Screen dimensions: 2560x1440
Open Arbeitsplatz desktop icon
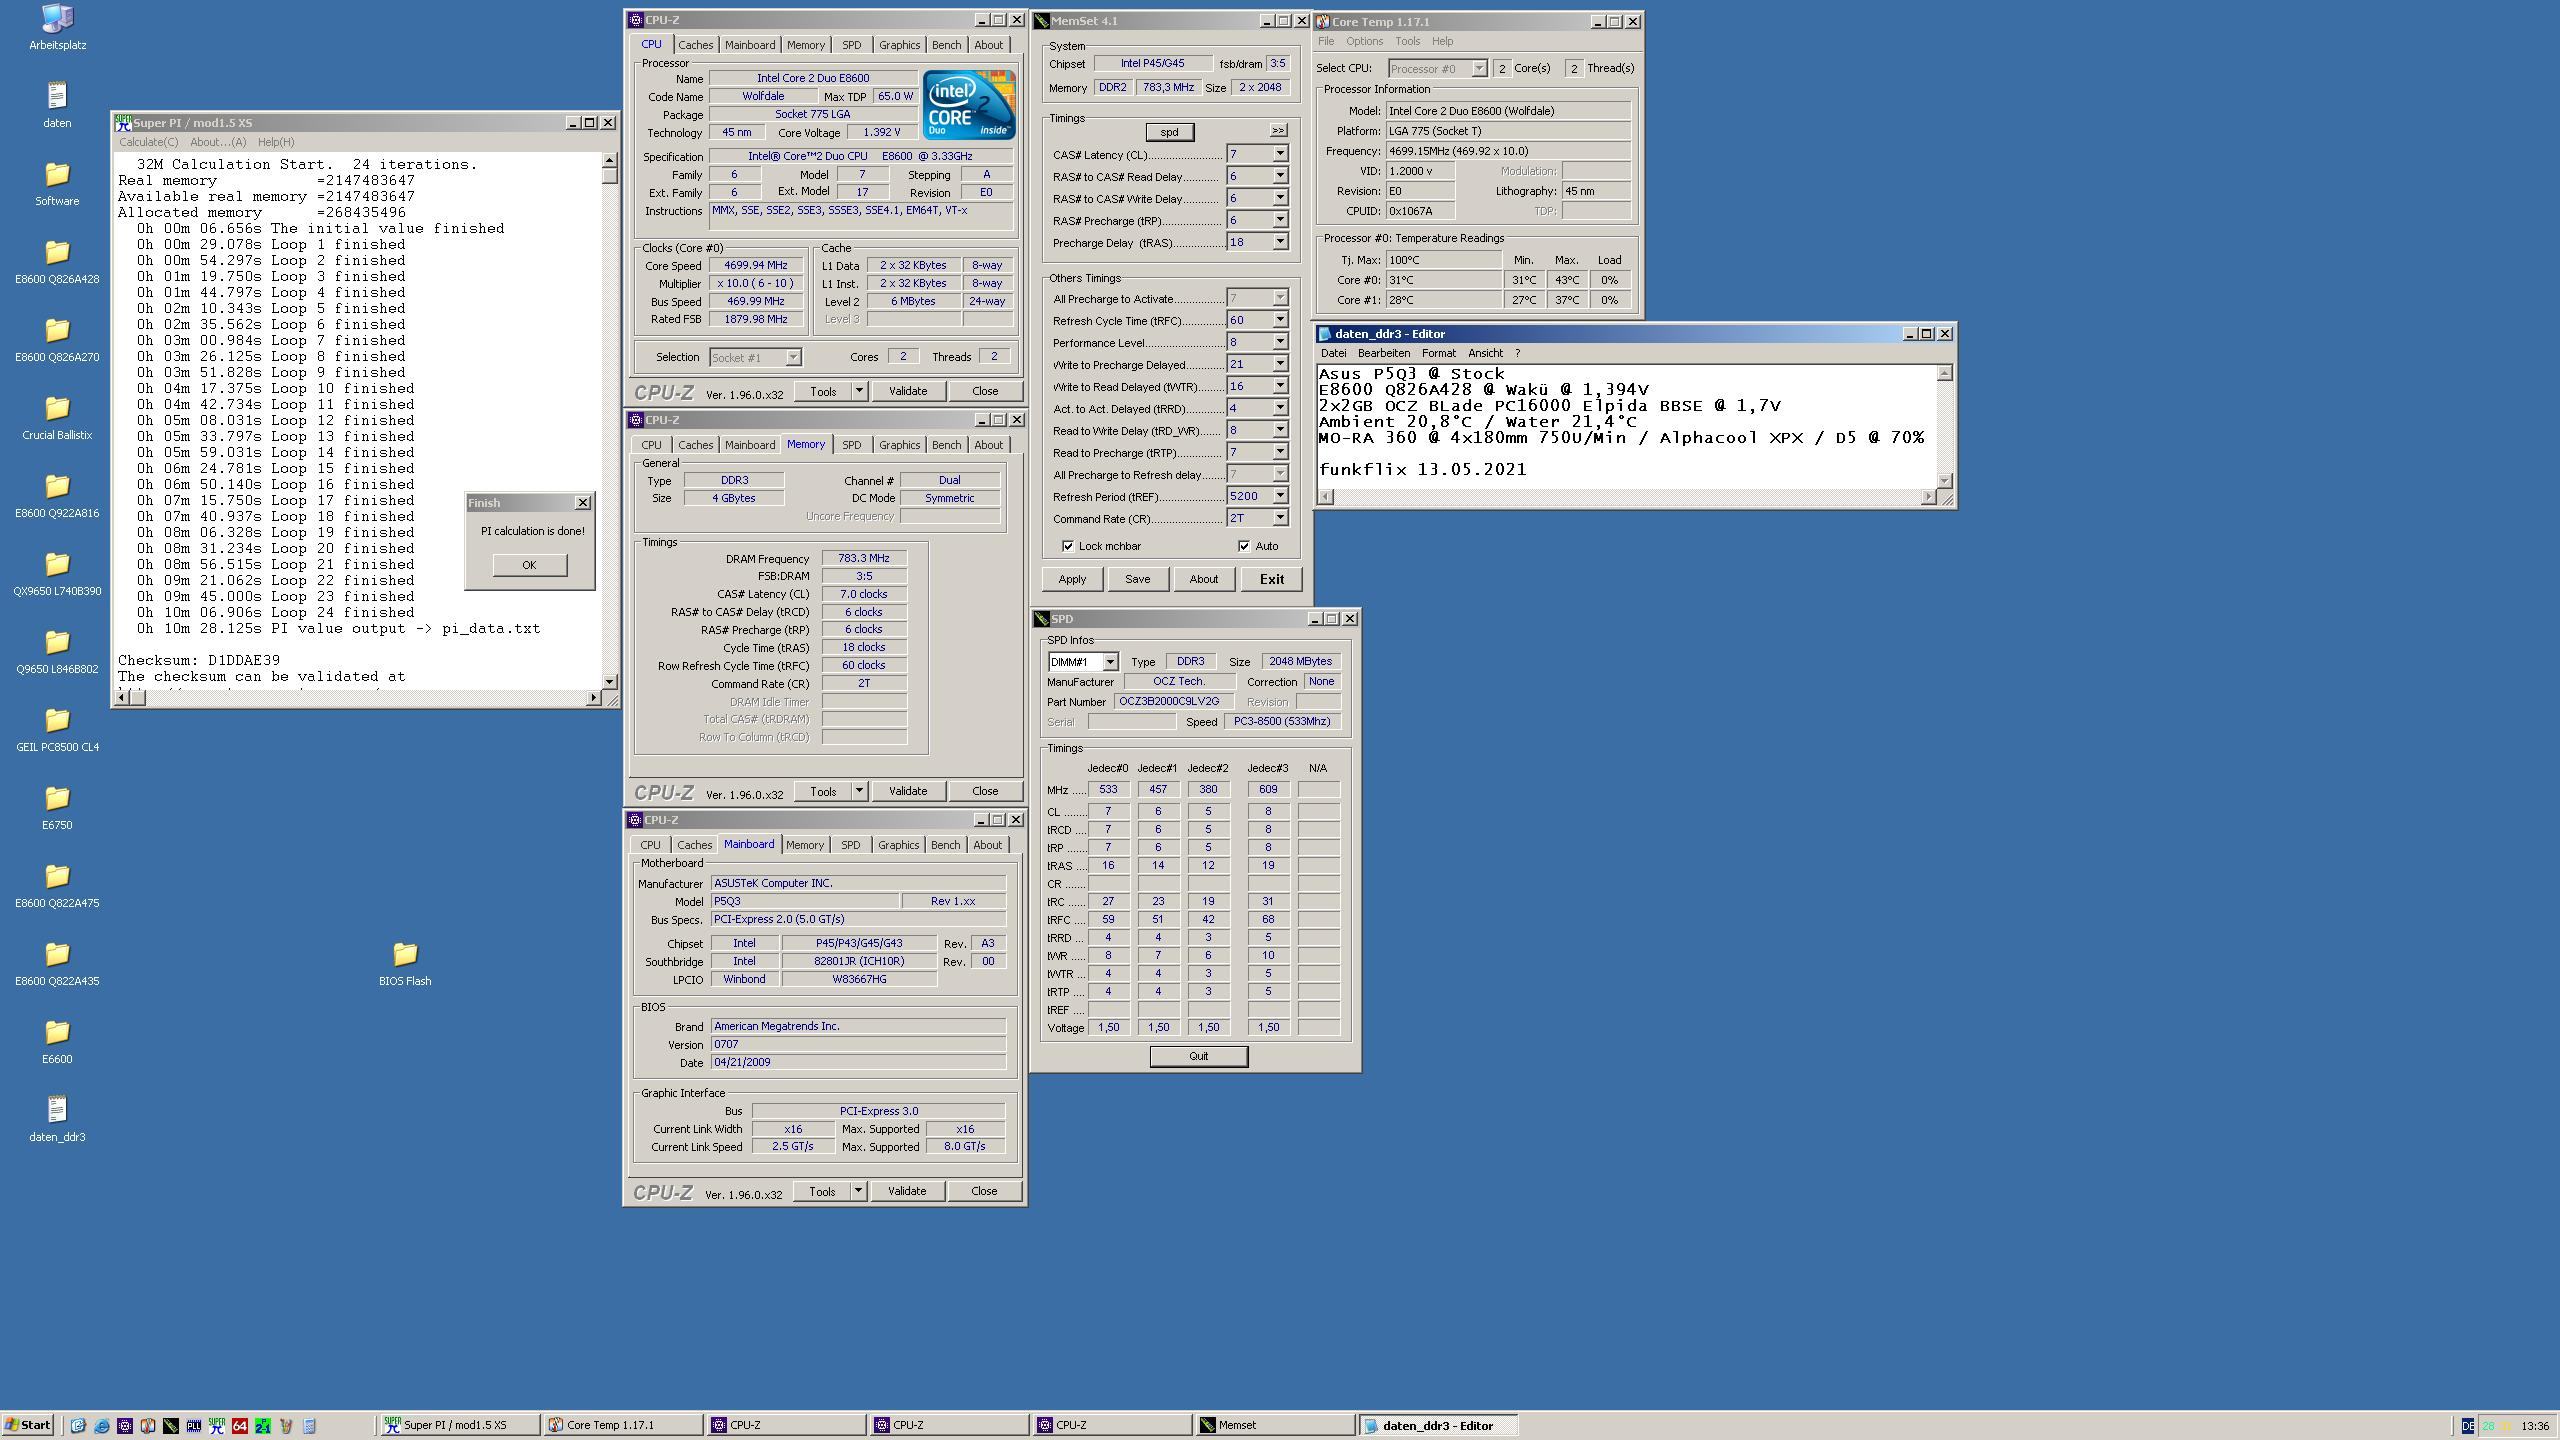click(57, 28)
